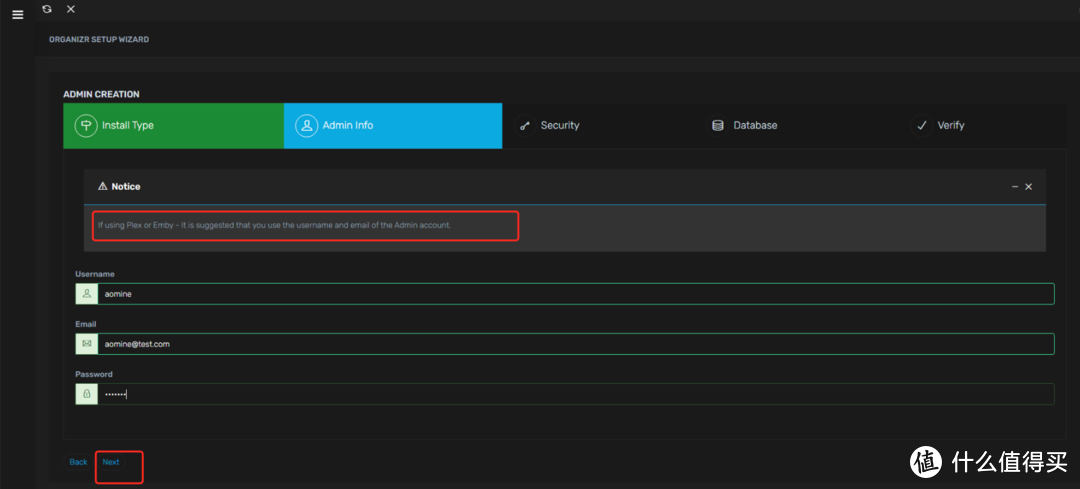
Task: Focus the Username input field
Action: coord(575,294)
